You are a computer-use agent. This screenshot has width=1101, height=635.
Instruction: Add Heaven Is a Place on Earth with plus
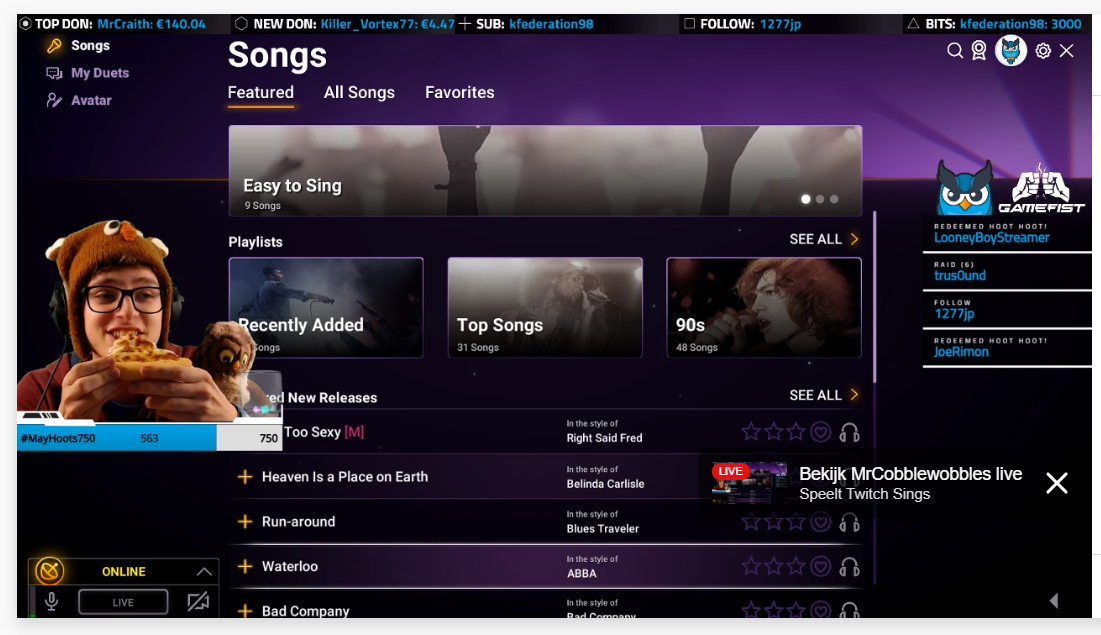[244, 477]
